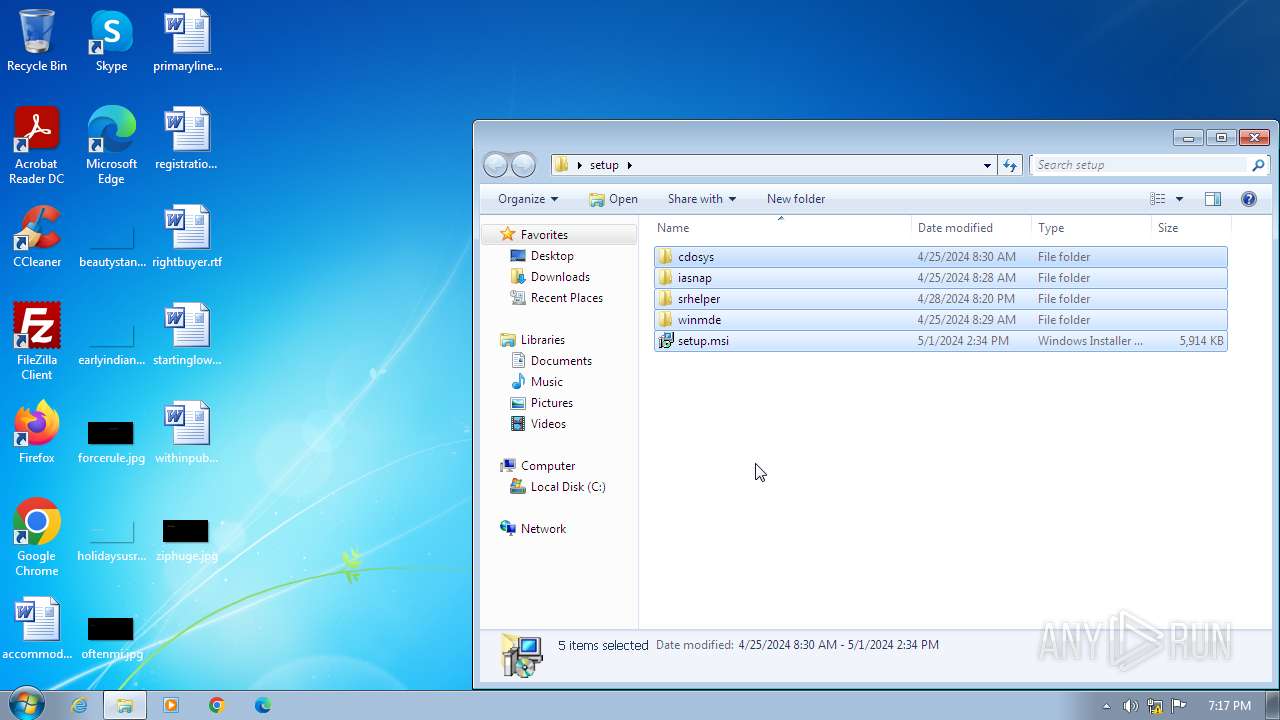Go to Desktop in Favorites
Viewport: 1280px width, 720px height.
[x=552, y=256]
